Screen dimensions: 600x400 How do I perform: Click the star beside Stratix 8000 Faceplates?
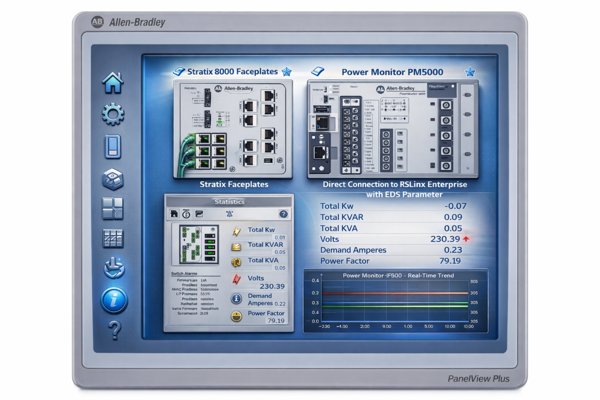[285, 73]
